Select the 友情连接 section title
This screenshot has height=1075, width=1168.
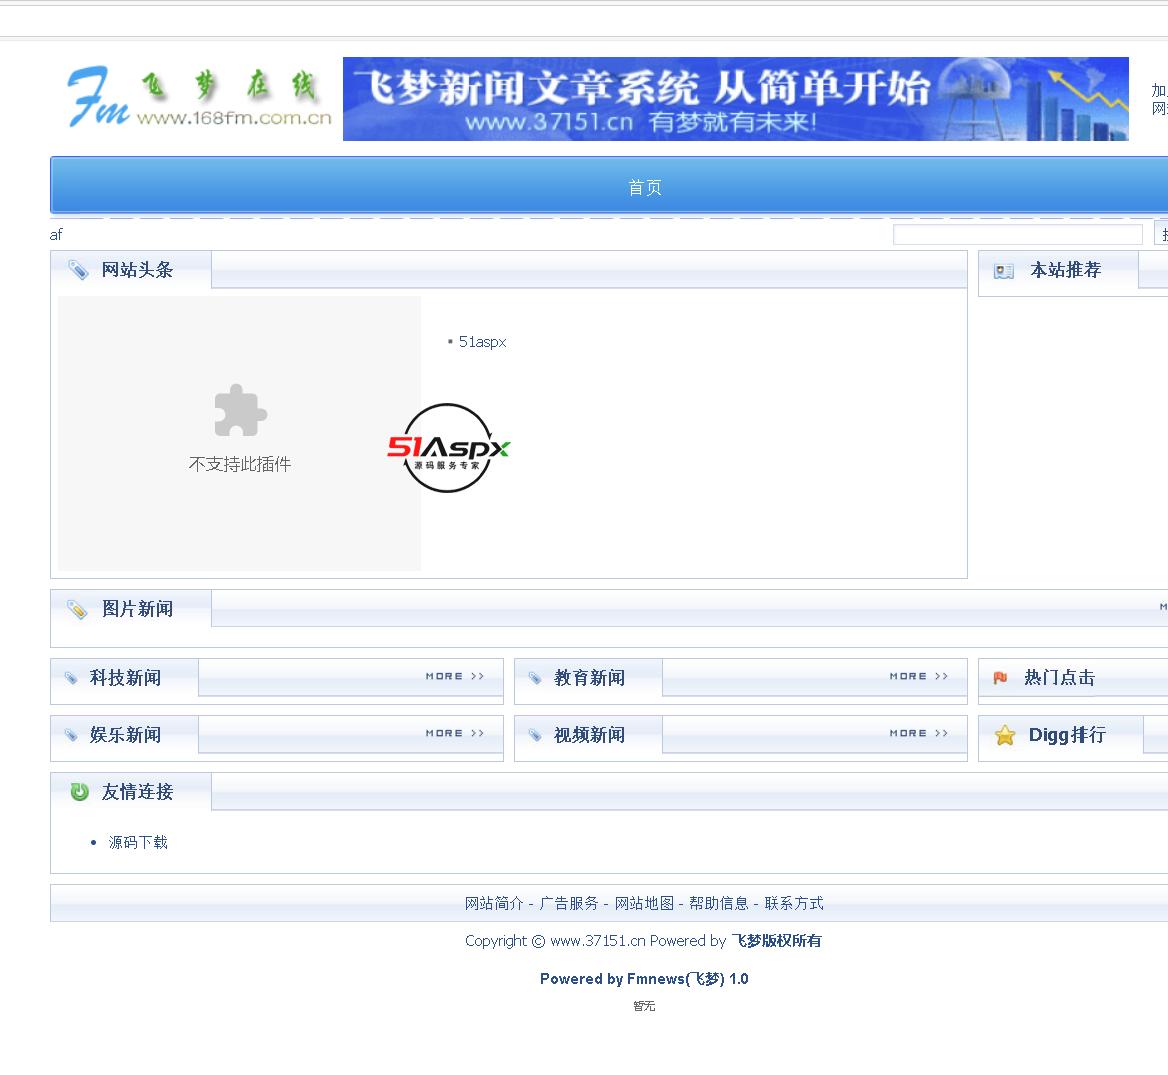tap(137, 792)
